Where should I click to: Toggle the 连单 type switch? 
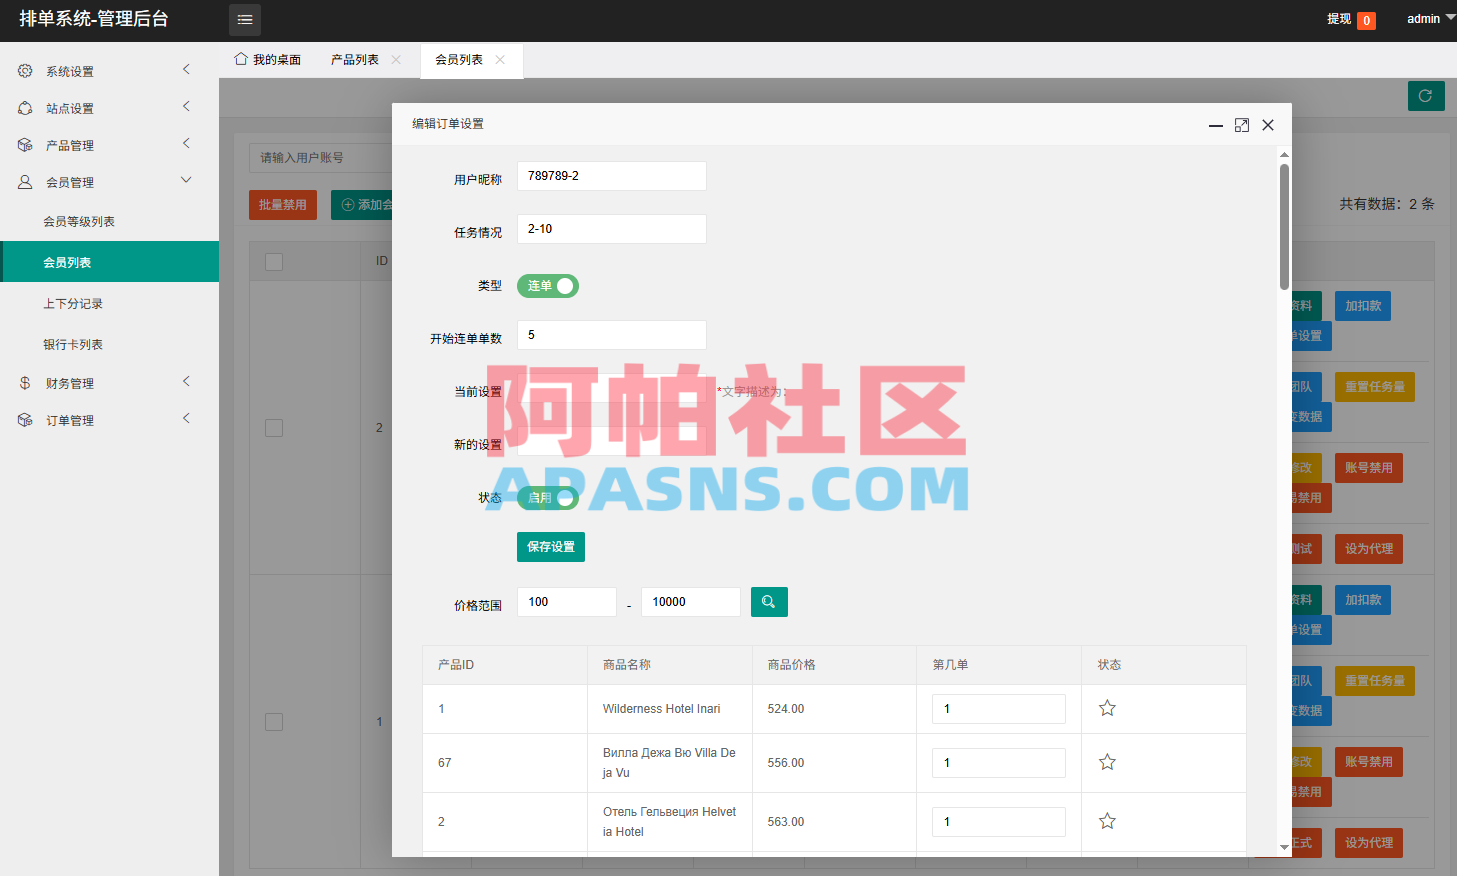548,286
